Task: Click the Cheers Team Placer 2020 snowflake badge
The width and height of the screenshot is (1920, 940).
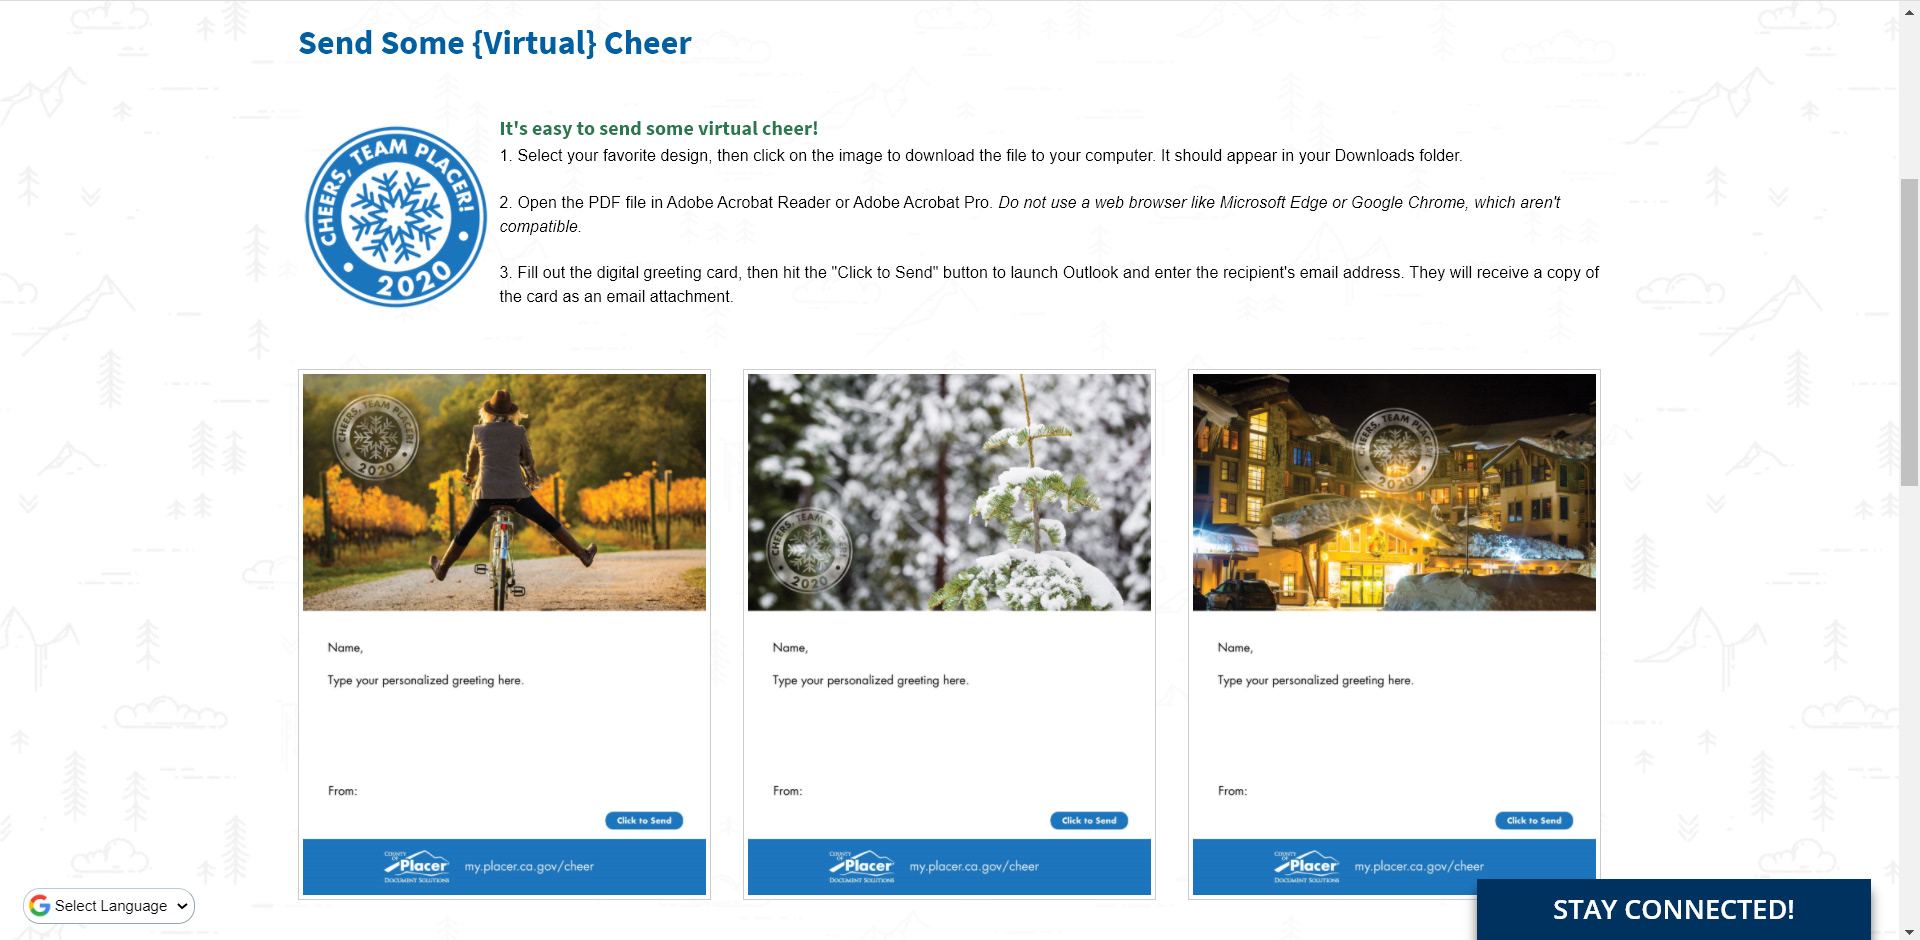Action: click(396, 216)
